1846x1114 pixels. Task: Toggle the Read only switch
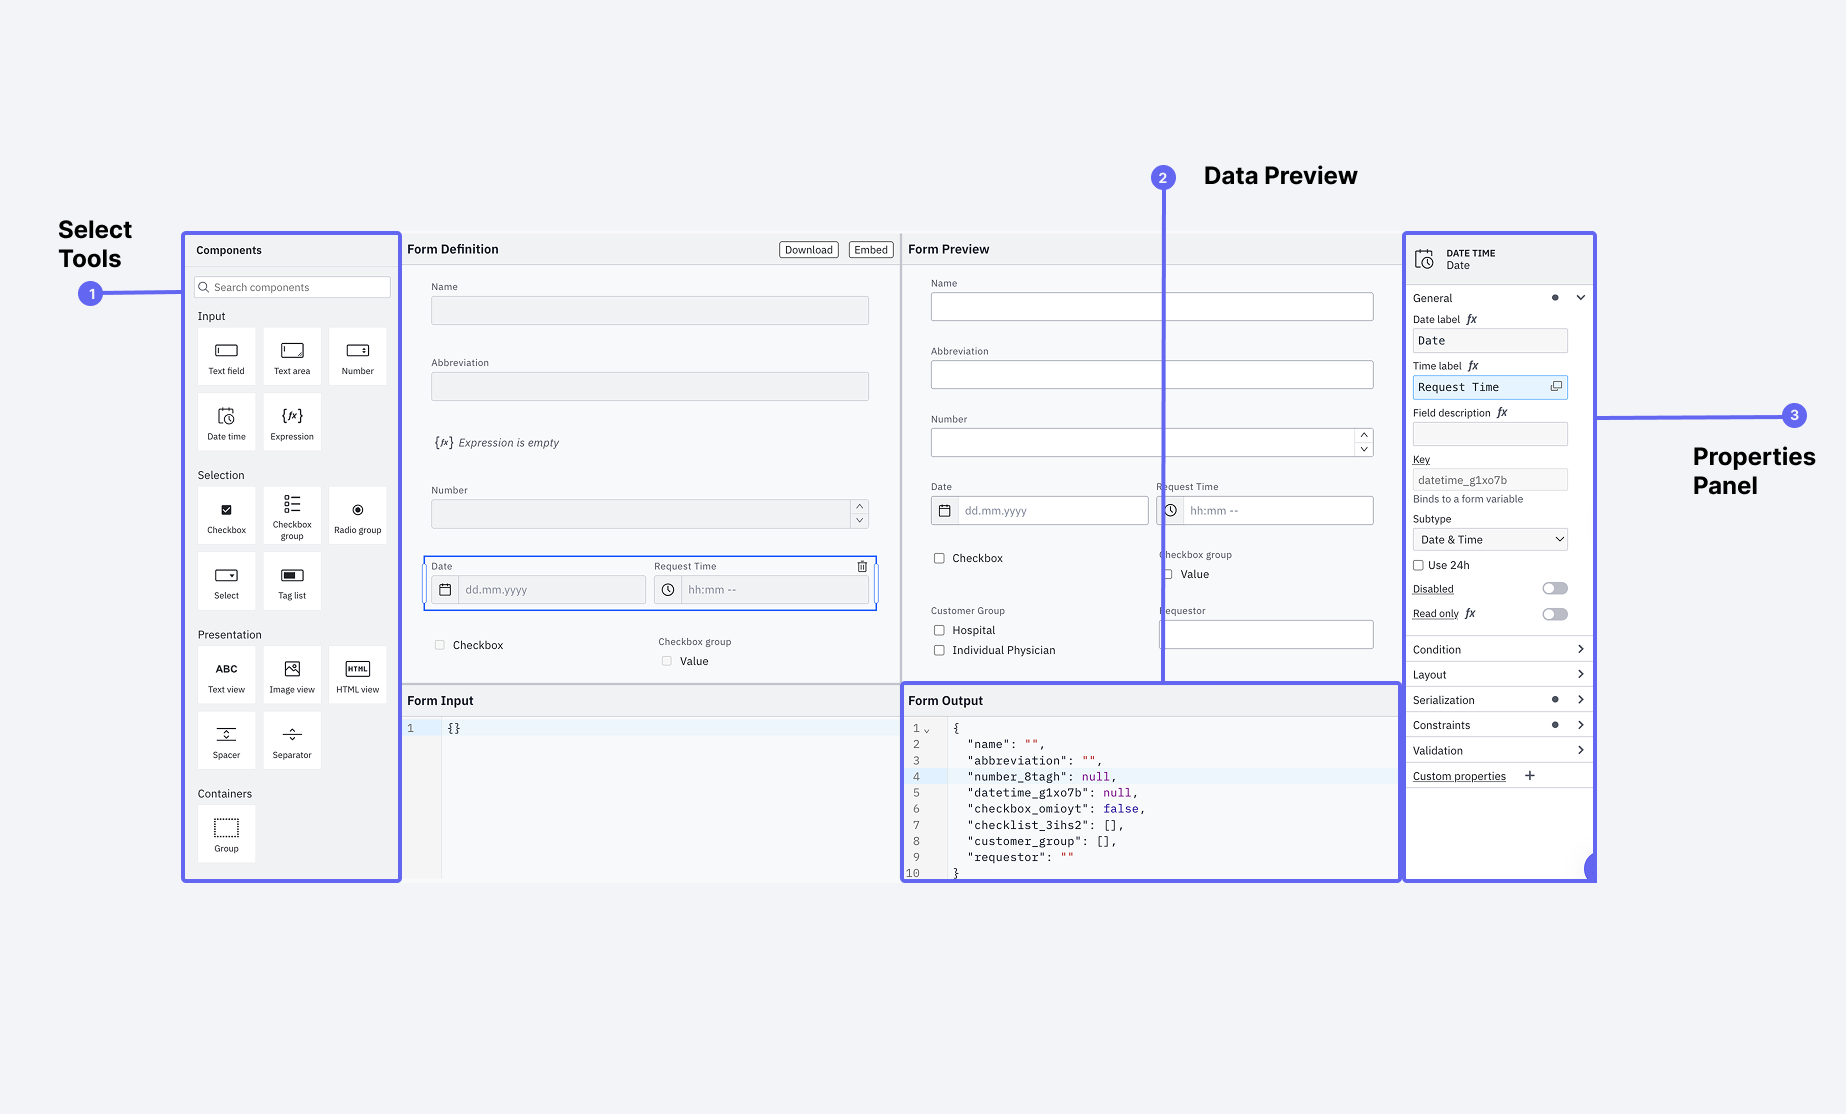(x=1554, y=614)
